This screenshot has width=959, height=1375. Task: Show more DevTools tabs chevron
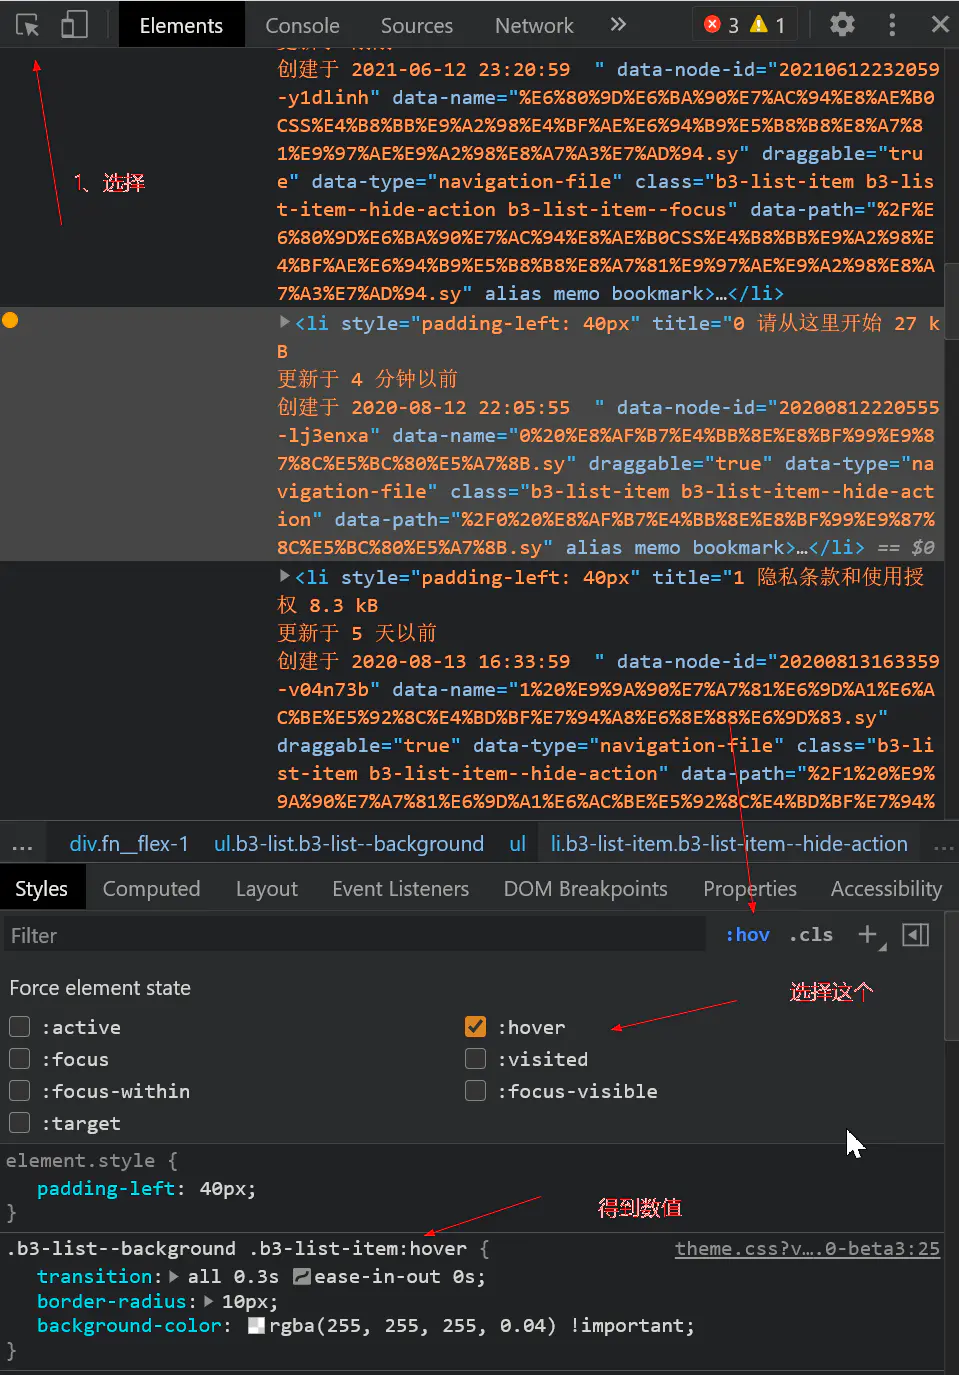click(618, 25)
